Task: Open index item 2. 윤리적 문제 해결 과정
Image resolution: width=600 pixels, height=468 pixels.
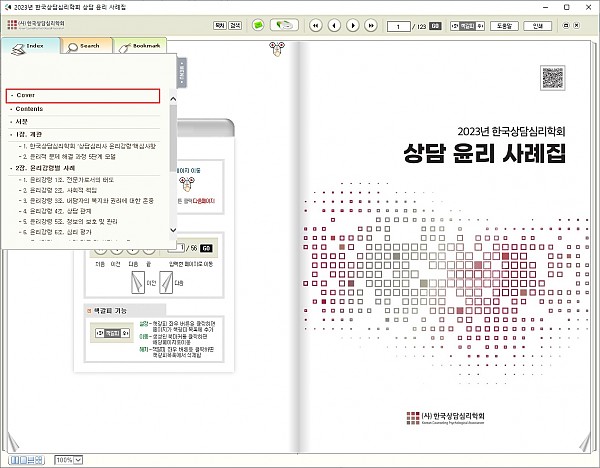Action: pyautogui.click(x=67, y=157)
